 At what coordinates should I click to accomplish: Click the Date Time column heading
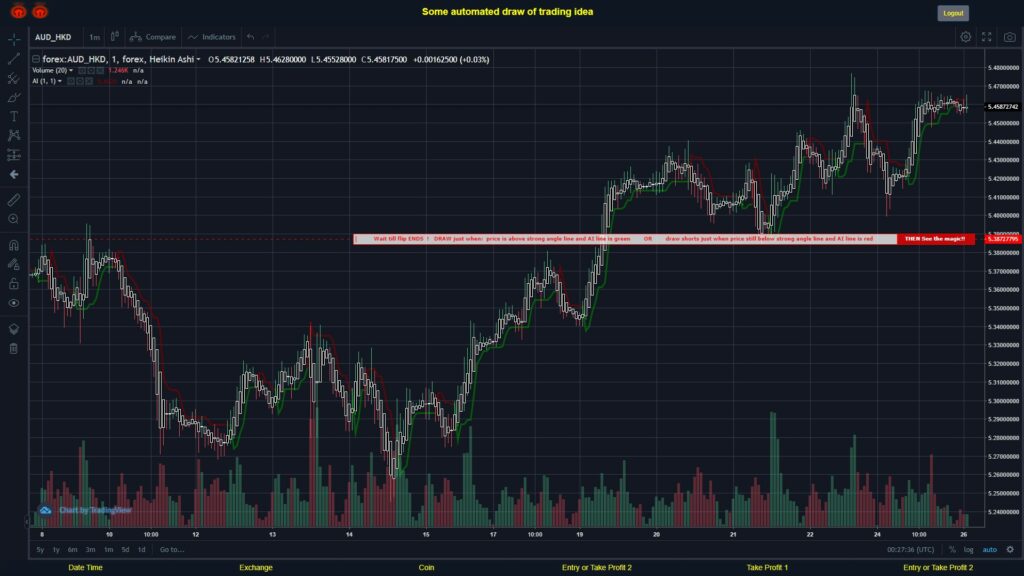coord(86,568)
